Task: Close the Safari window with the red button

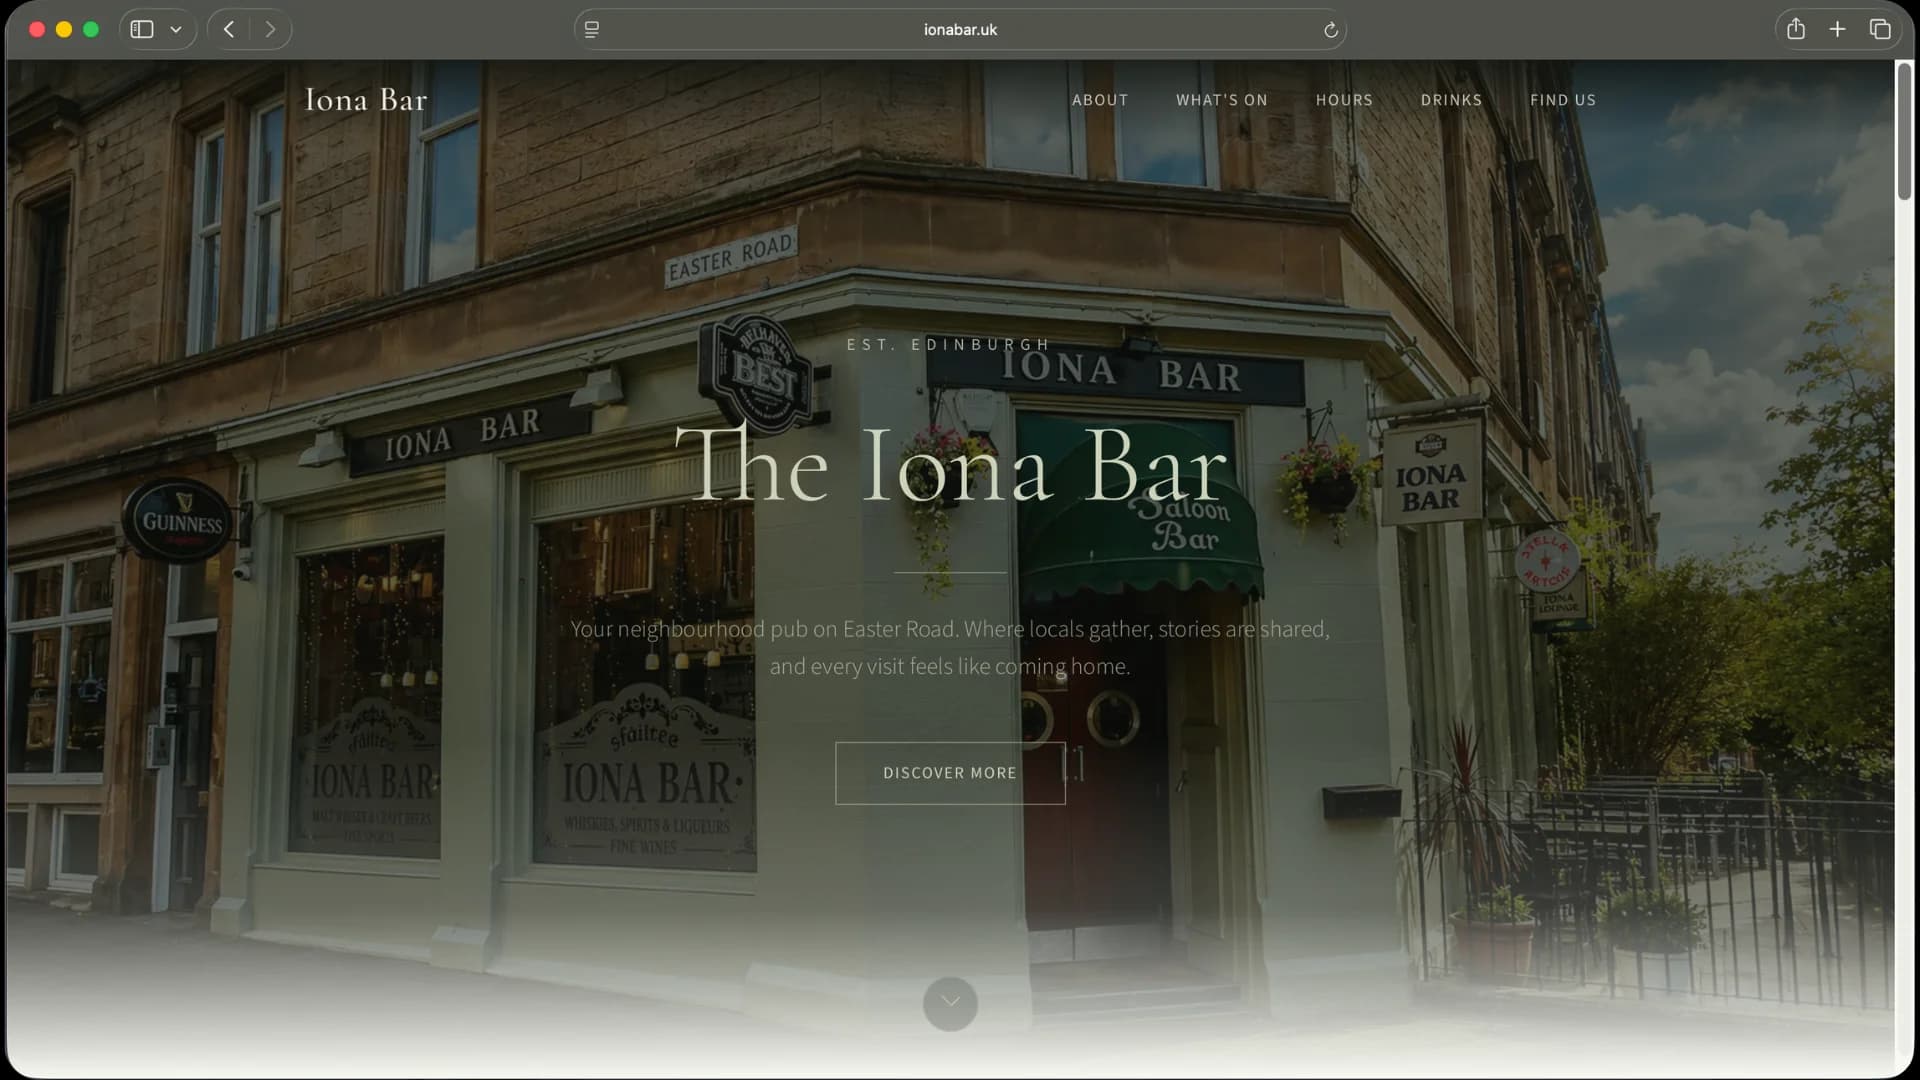Action: coord(37,30)
